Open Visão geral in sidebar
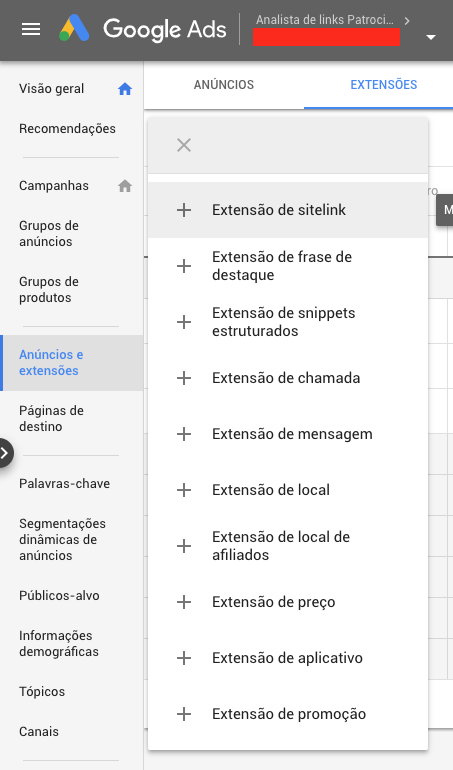 (x=52, y=89)
